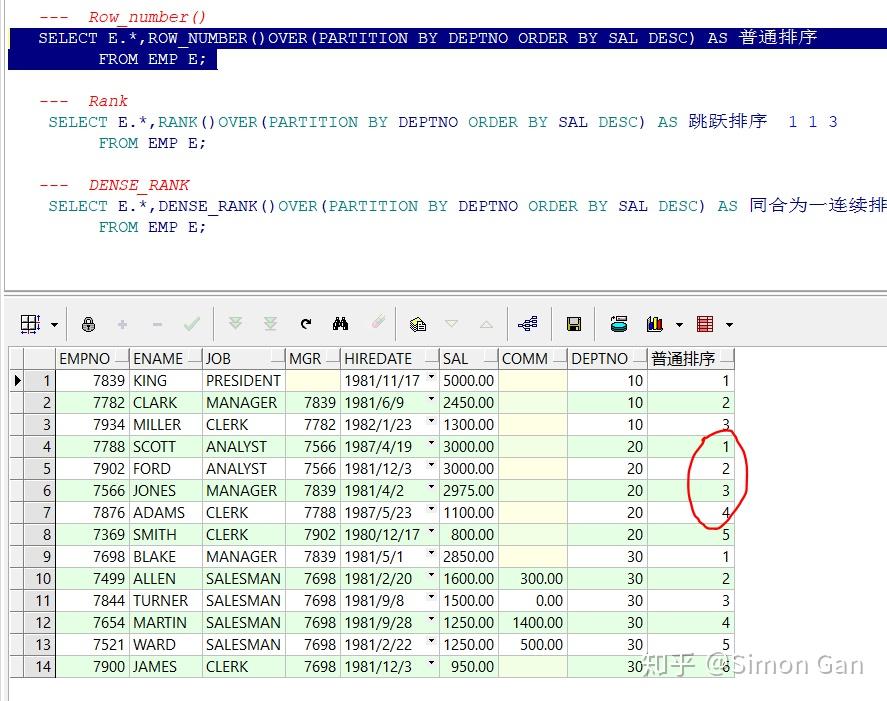Image resolution: width=887 pixels, height=701 pixels.
Task: Fetch remaining rows with the double-chevron icon
Action: pos(269,323)
